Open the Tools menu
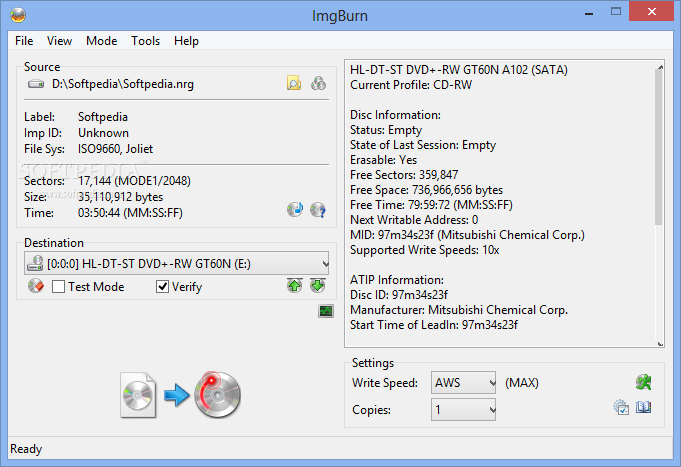The width and height of the screenshot is (681, 467). pos(145,41)
